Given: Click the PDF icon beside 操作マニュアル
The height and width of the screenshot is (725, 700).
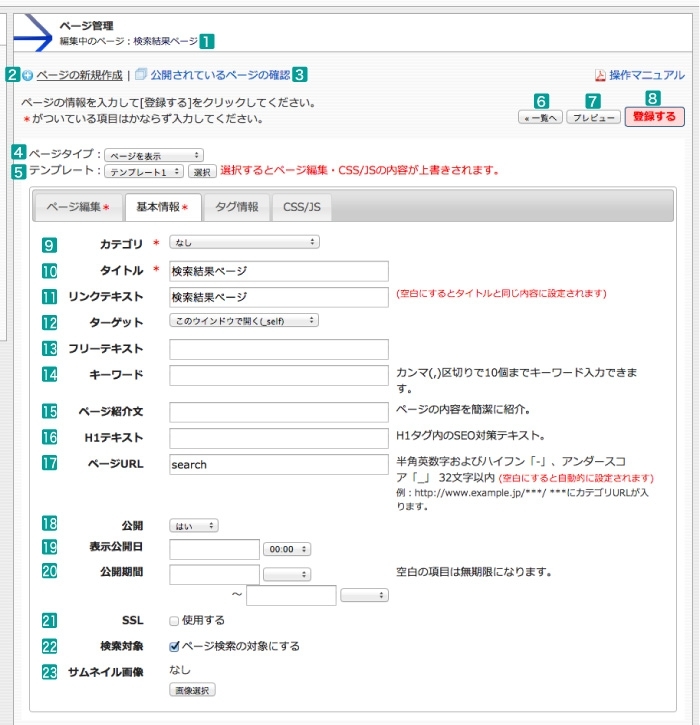Looking at the screenshot, I should [x=600, y=75].
